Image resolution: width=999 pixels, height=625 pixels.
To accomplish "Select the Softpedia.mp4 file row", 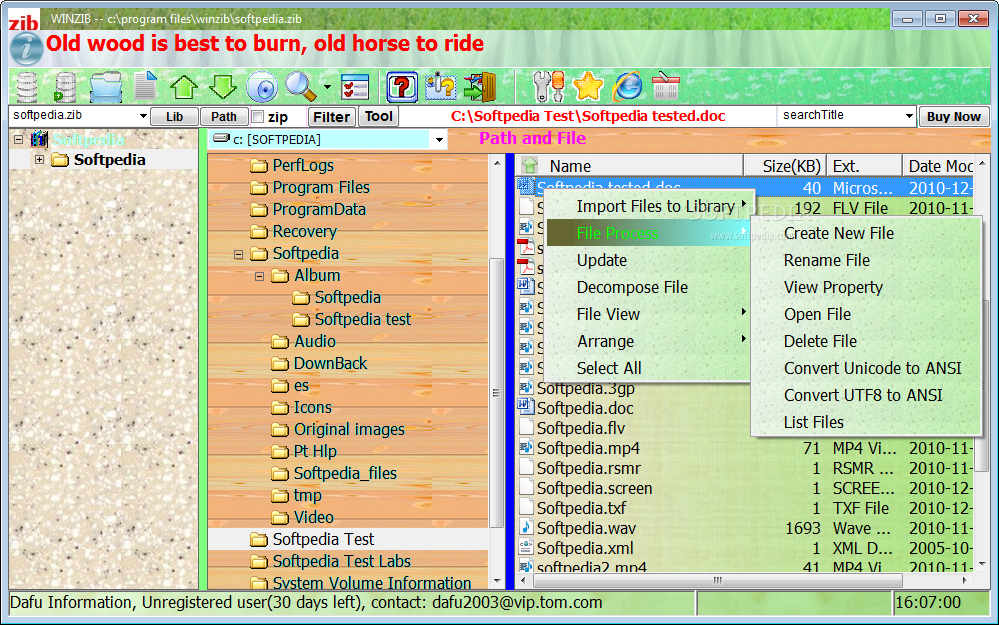I will (745, 448).
